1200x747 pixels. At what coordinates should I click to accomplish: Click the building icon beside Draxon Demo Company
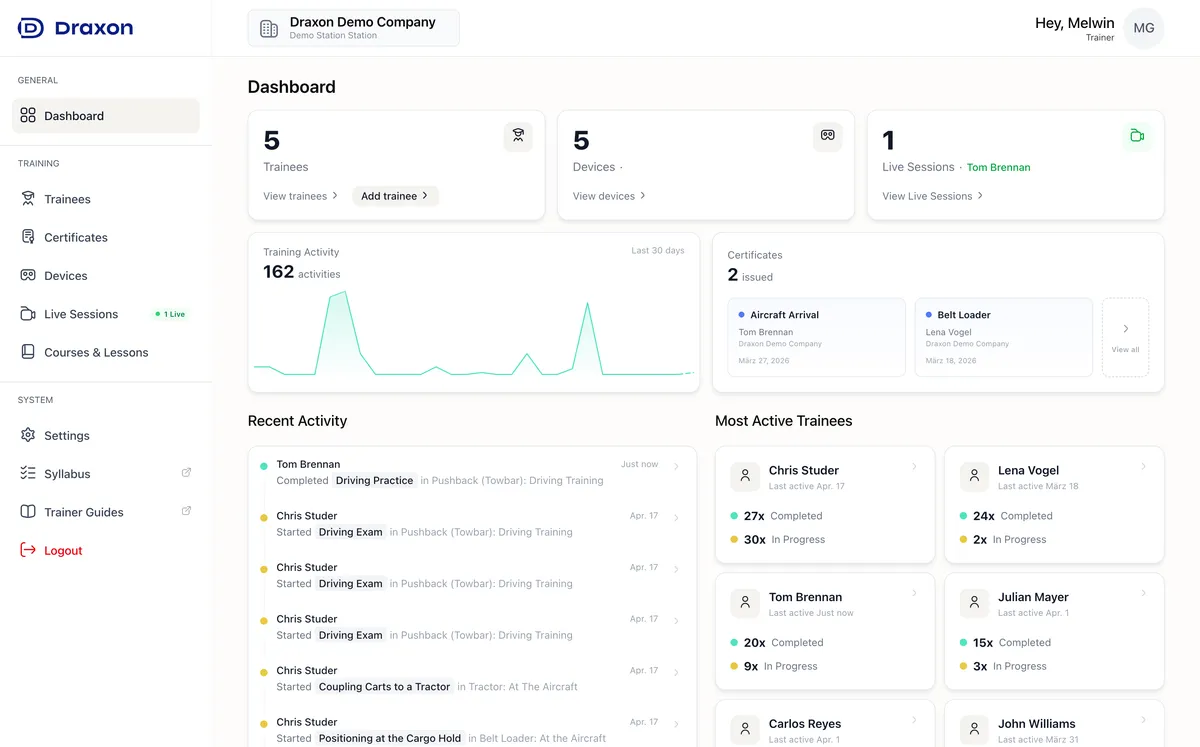pos(269,29)
